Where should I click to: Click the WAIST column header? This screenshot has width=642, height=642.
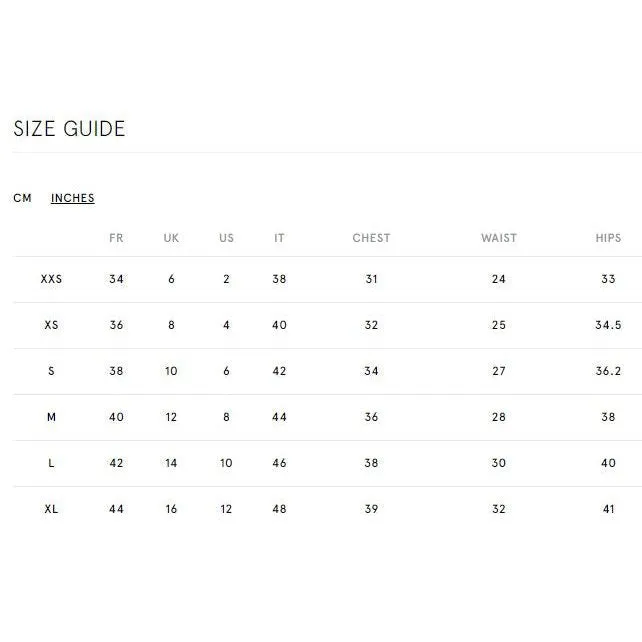pyautogui.click(x=499, y=238)
